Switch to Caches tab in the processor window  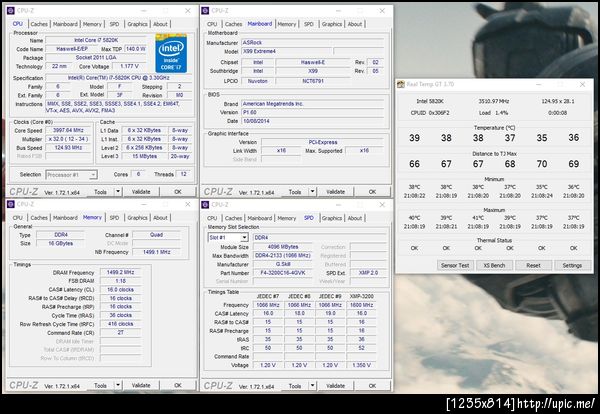pyautogui.click(x=38, y=22)
